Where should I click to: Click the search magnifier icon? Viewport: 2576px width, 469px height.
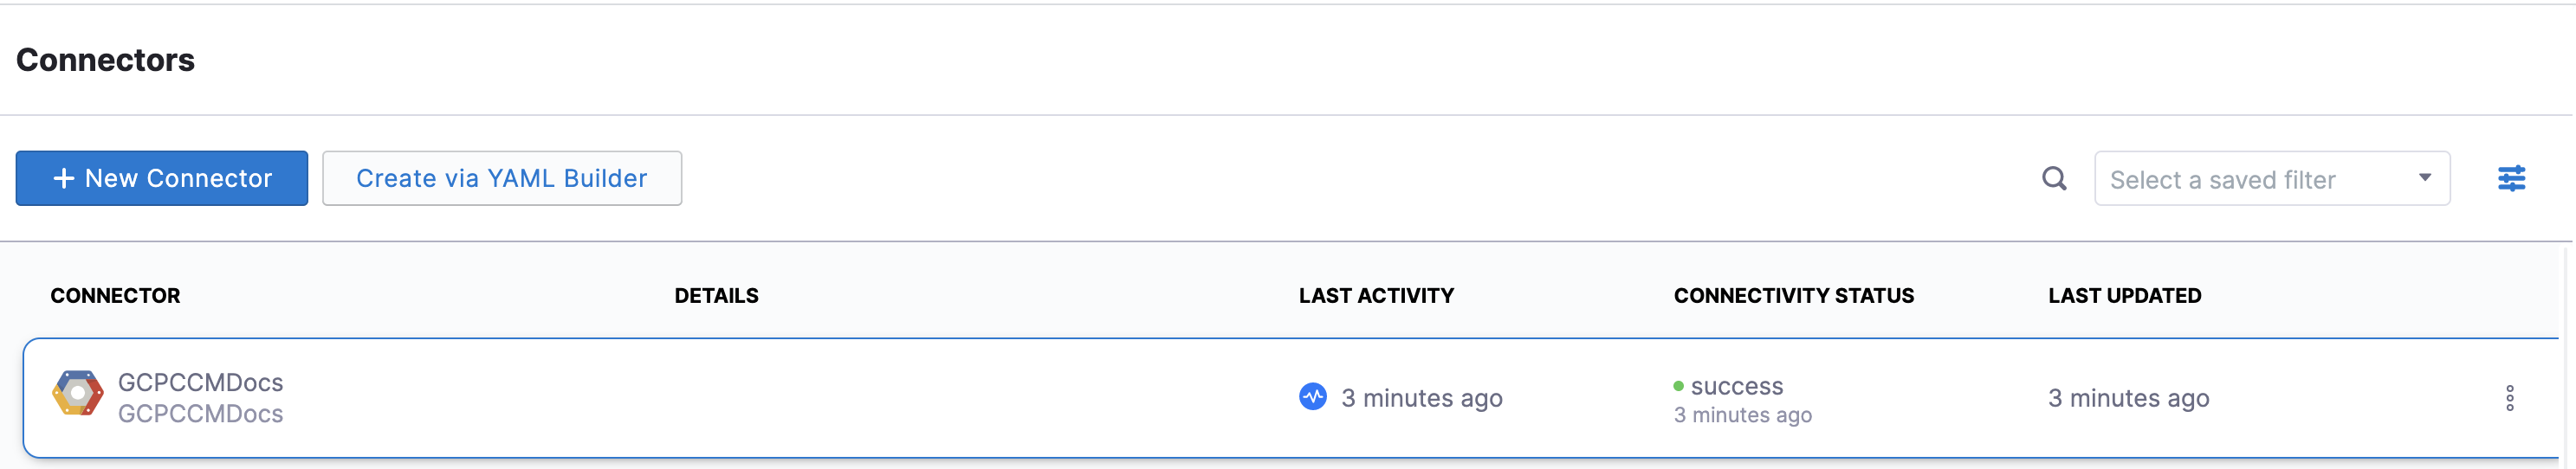[x=2054, y=179]
